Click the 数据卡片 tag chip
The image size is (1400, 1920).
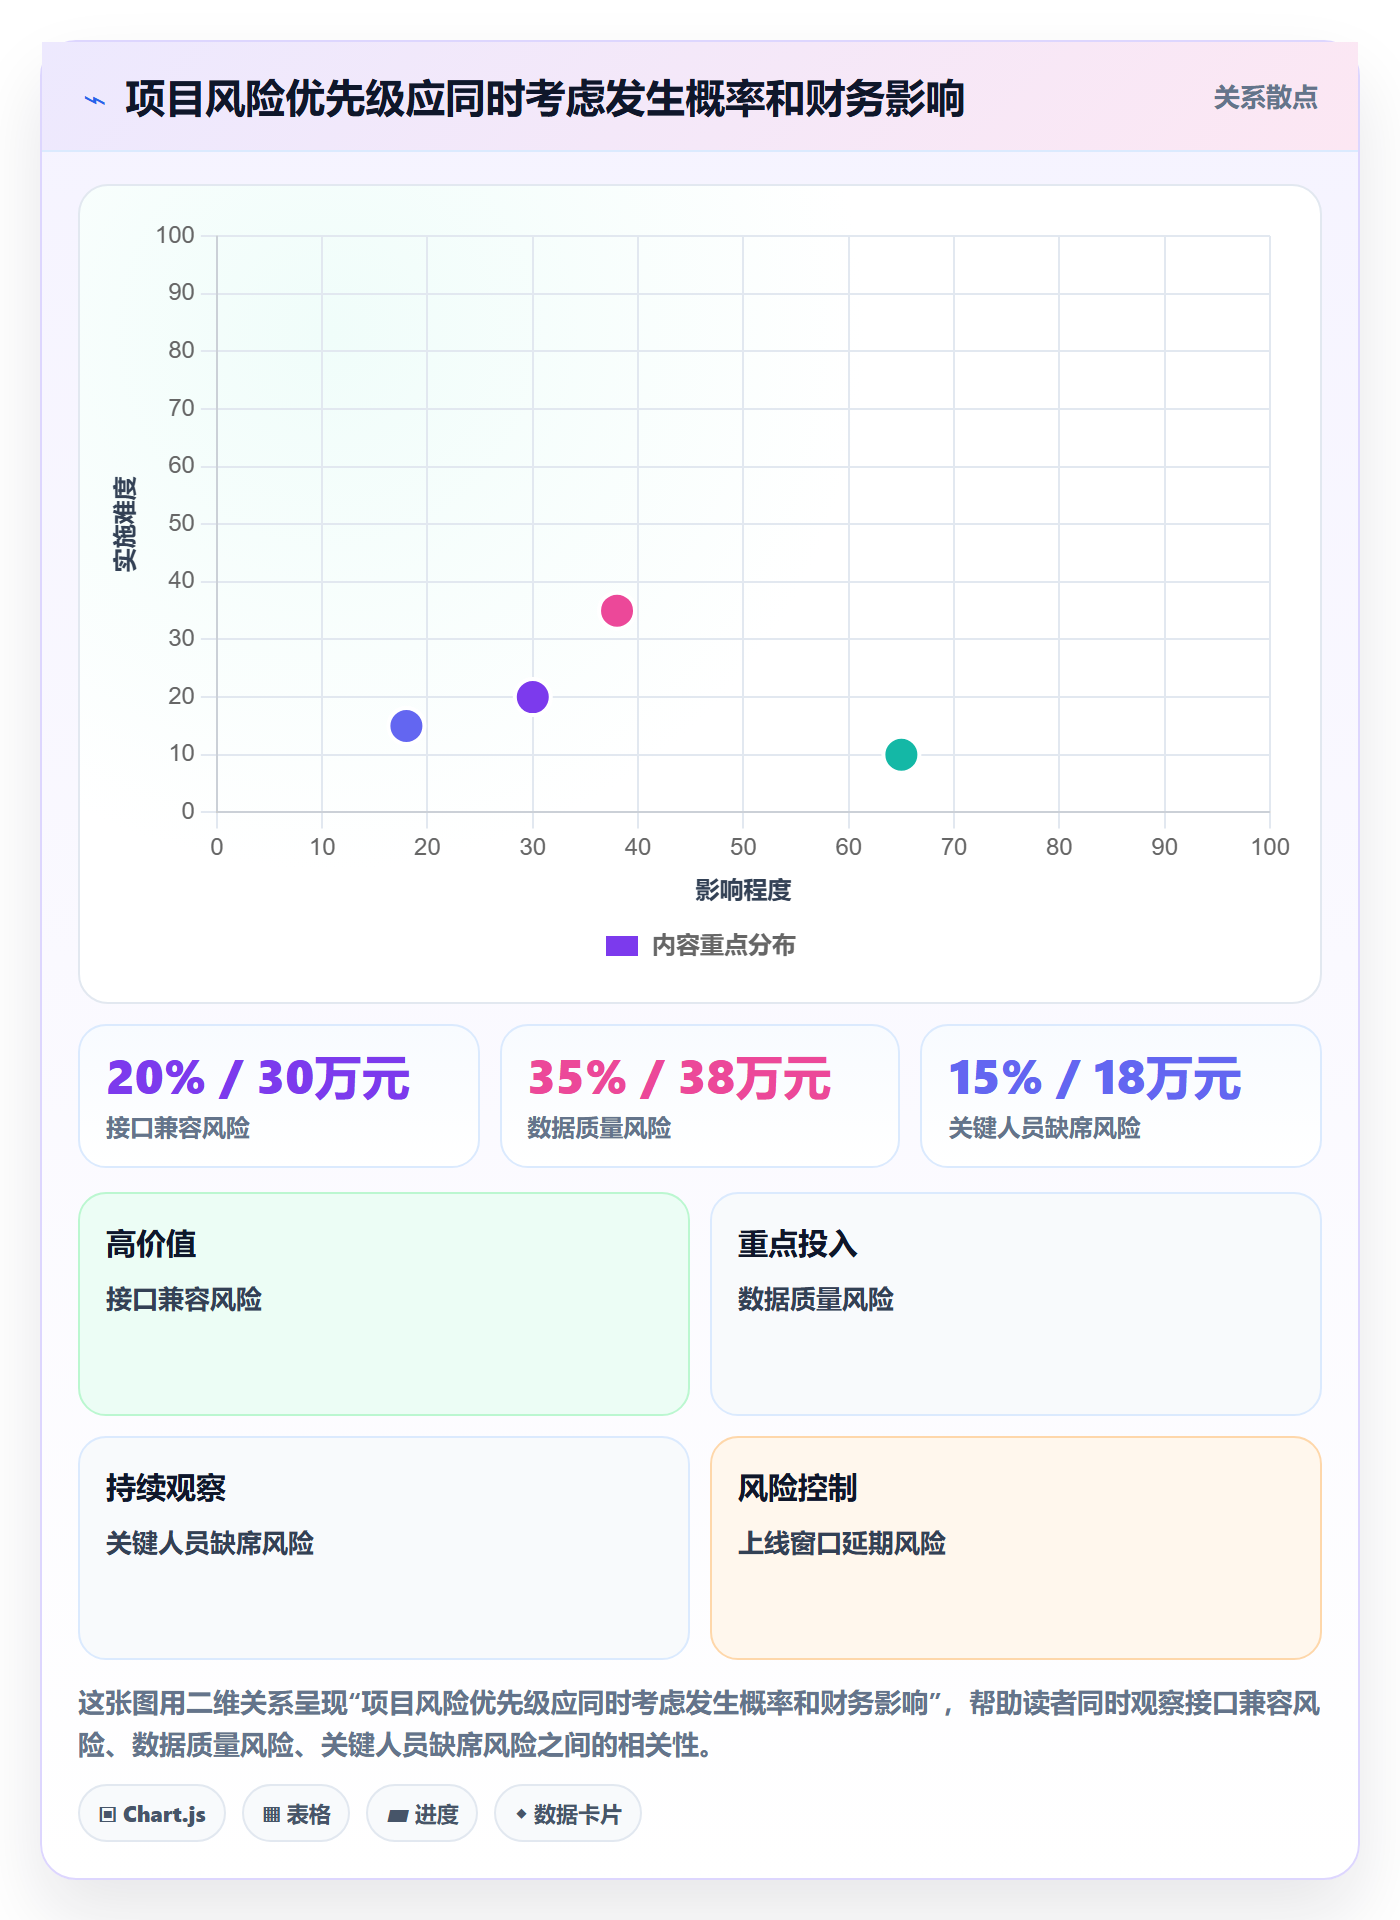coord(568,1814)
